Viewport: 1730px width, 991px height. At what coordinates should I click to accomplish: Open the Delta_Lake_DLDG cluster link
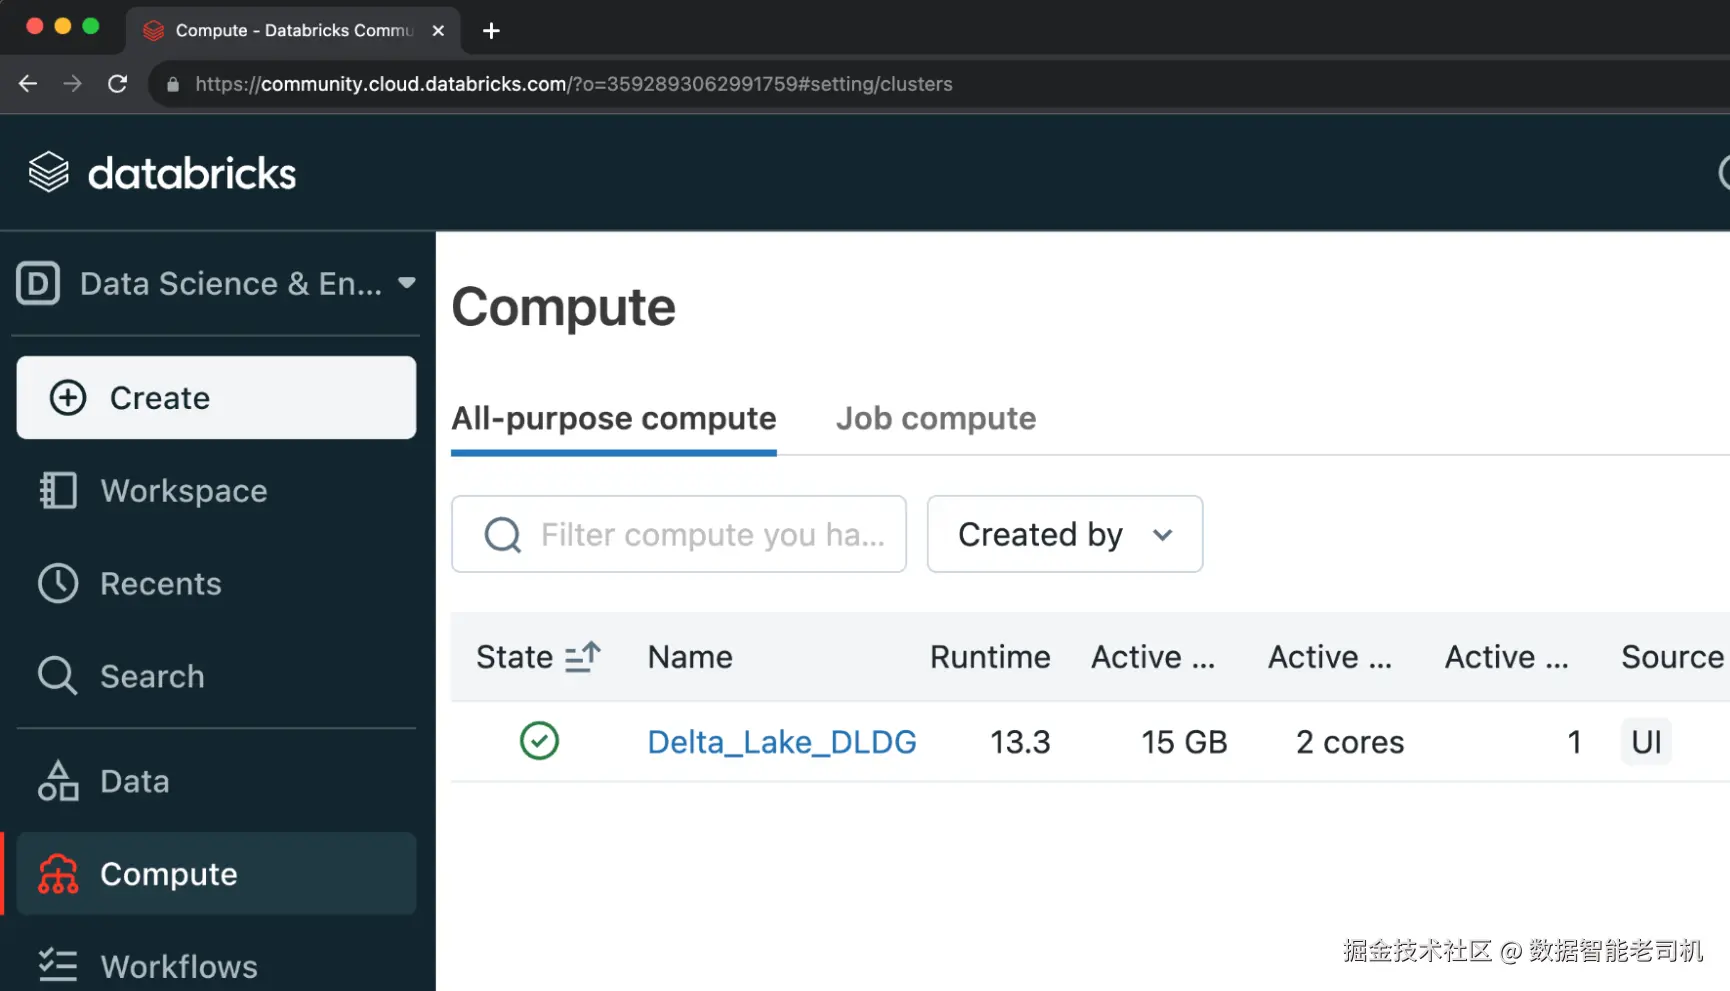781,742
